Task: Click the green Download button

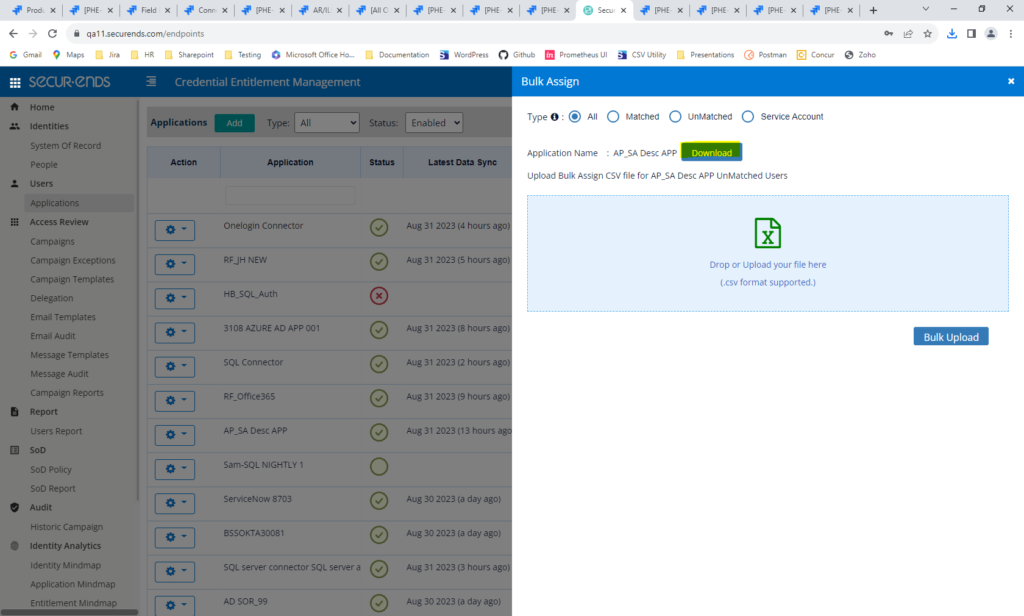Action: point(711,152)
